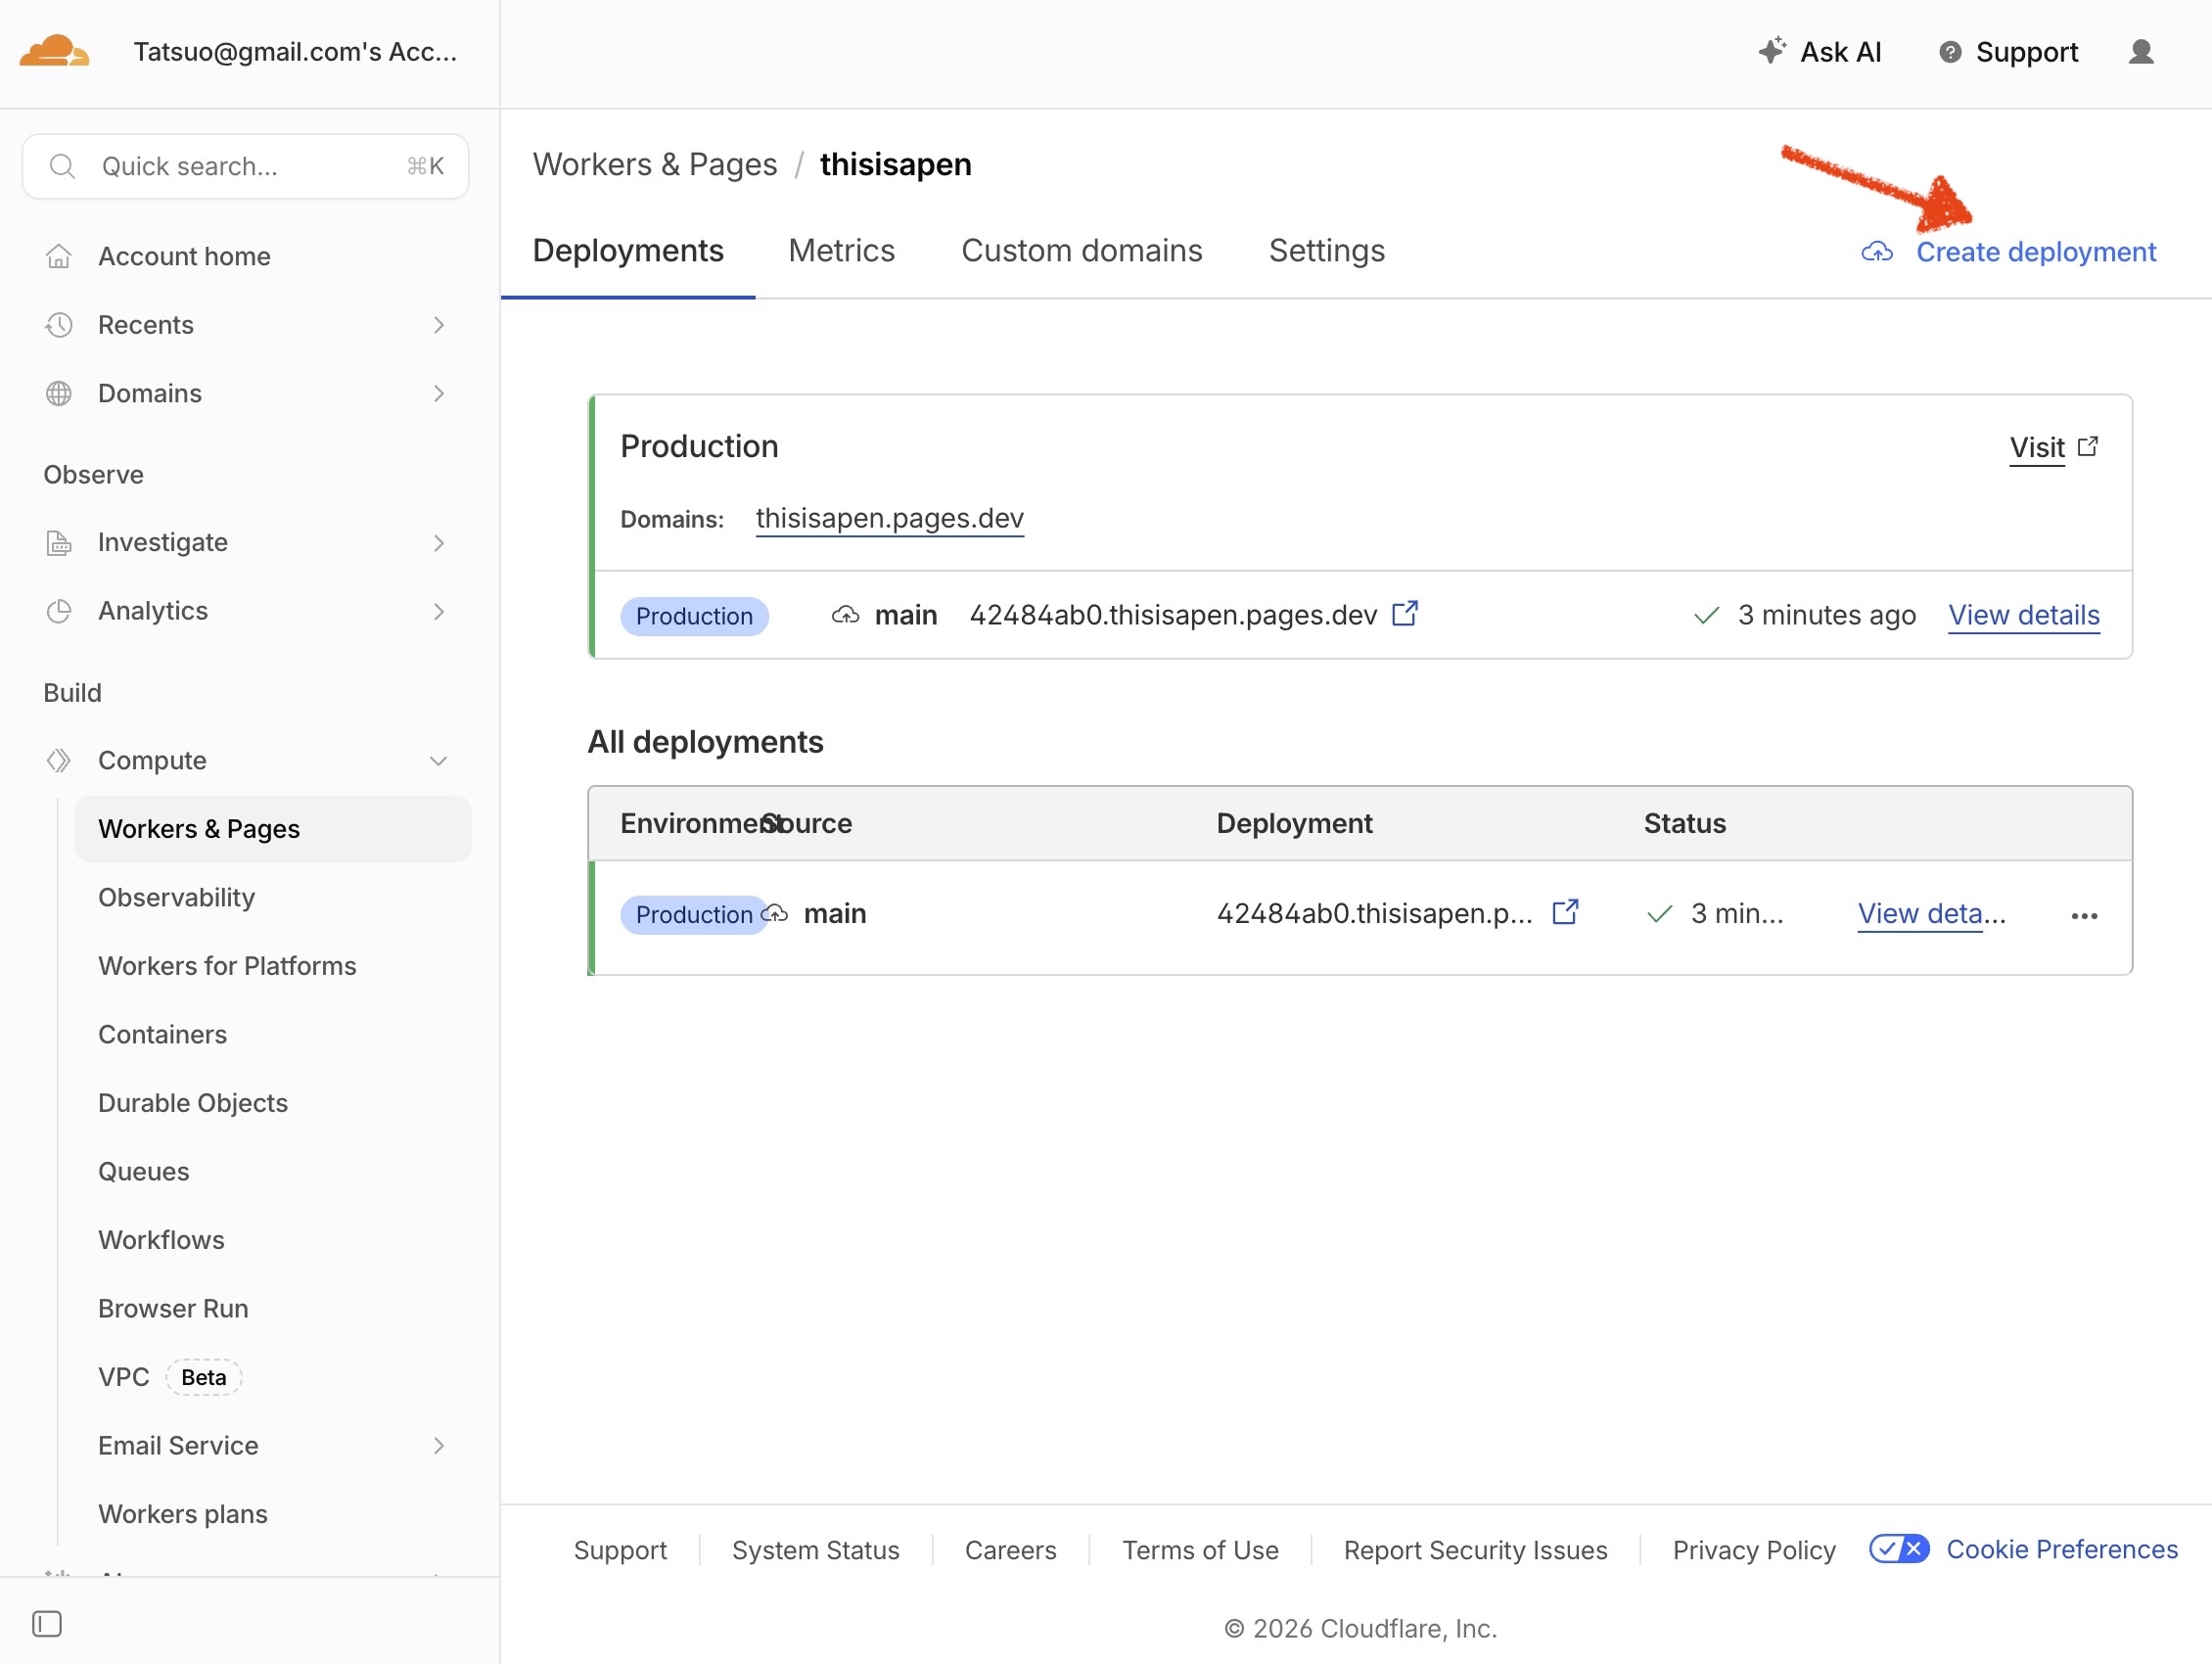Click the Create deployment cloud upload icon
Screen dimensions: 2212x1664
pyautogui.click(x=1877, y=252)
